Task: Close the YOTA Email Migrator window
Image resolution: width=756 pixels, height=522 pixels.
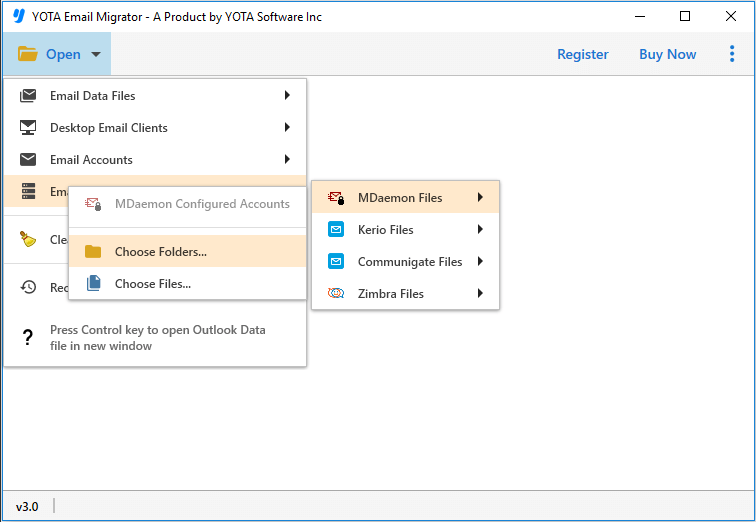Action: coord(730,16)
